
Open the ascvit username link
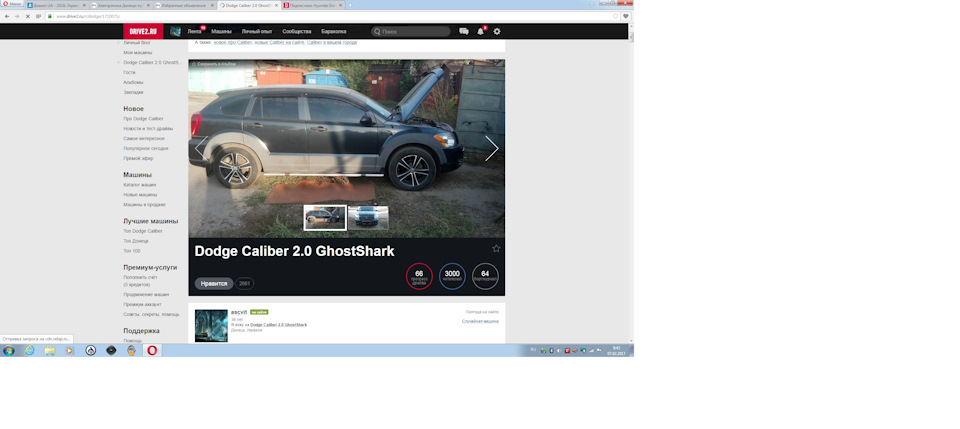pos(239,312)
